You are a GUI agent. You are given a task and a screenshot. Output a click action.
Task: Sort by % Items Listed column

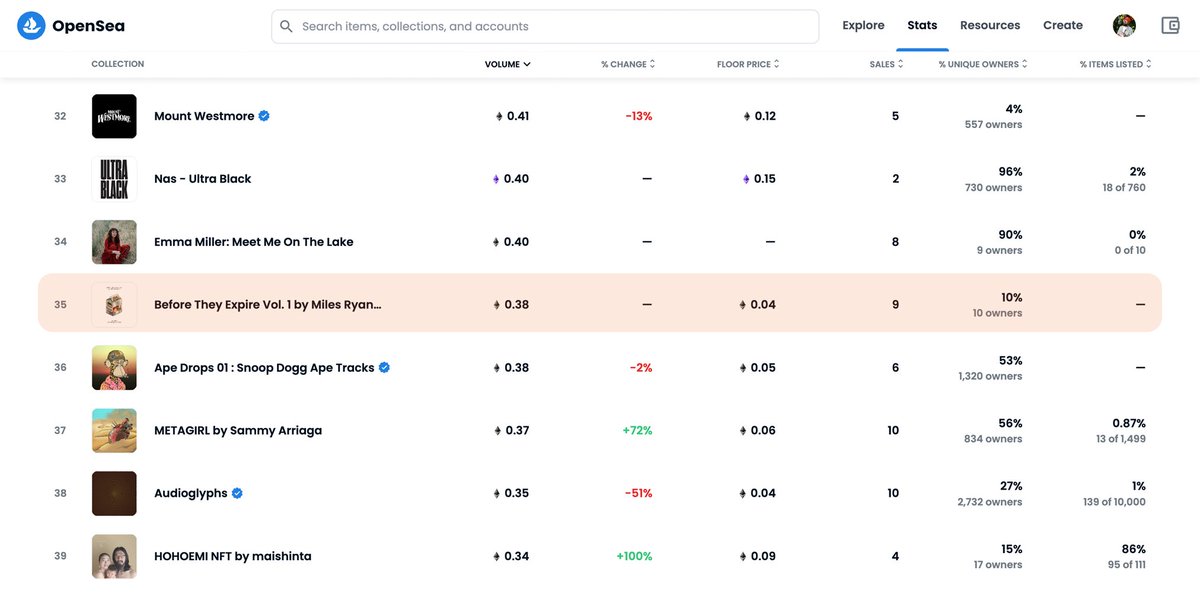point(1116,64)
